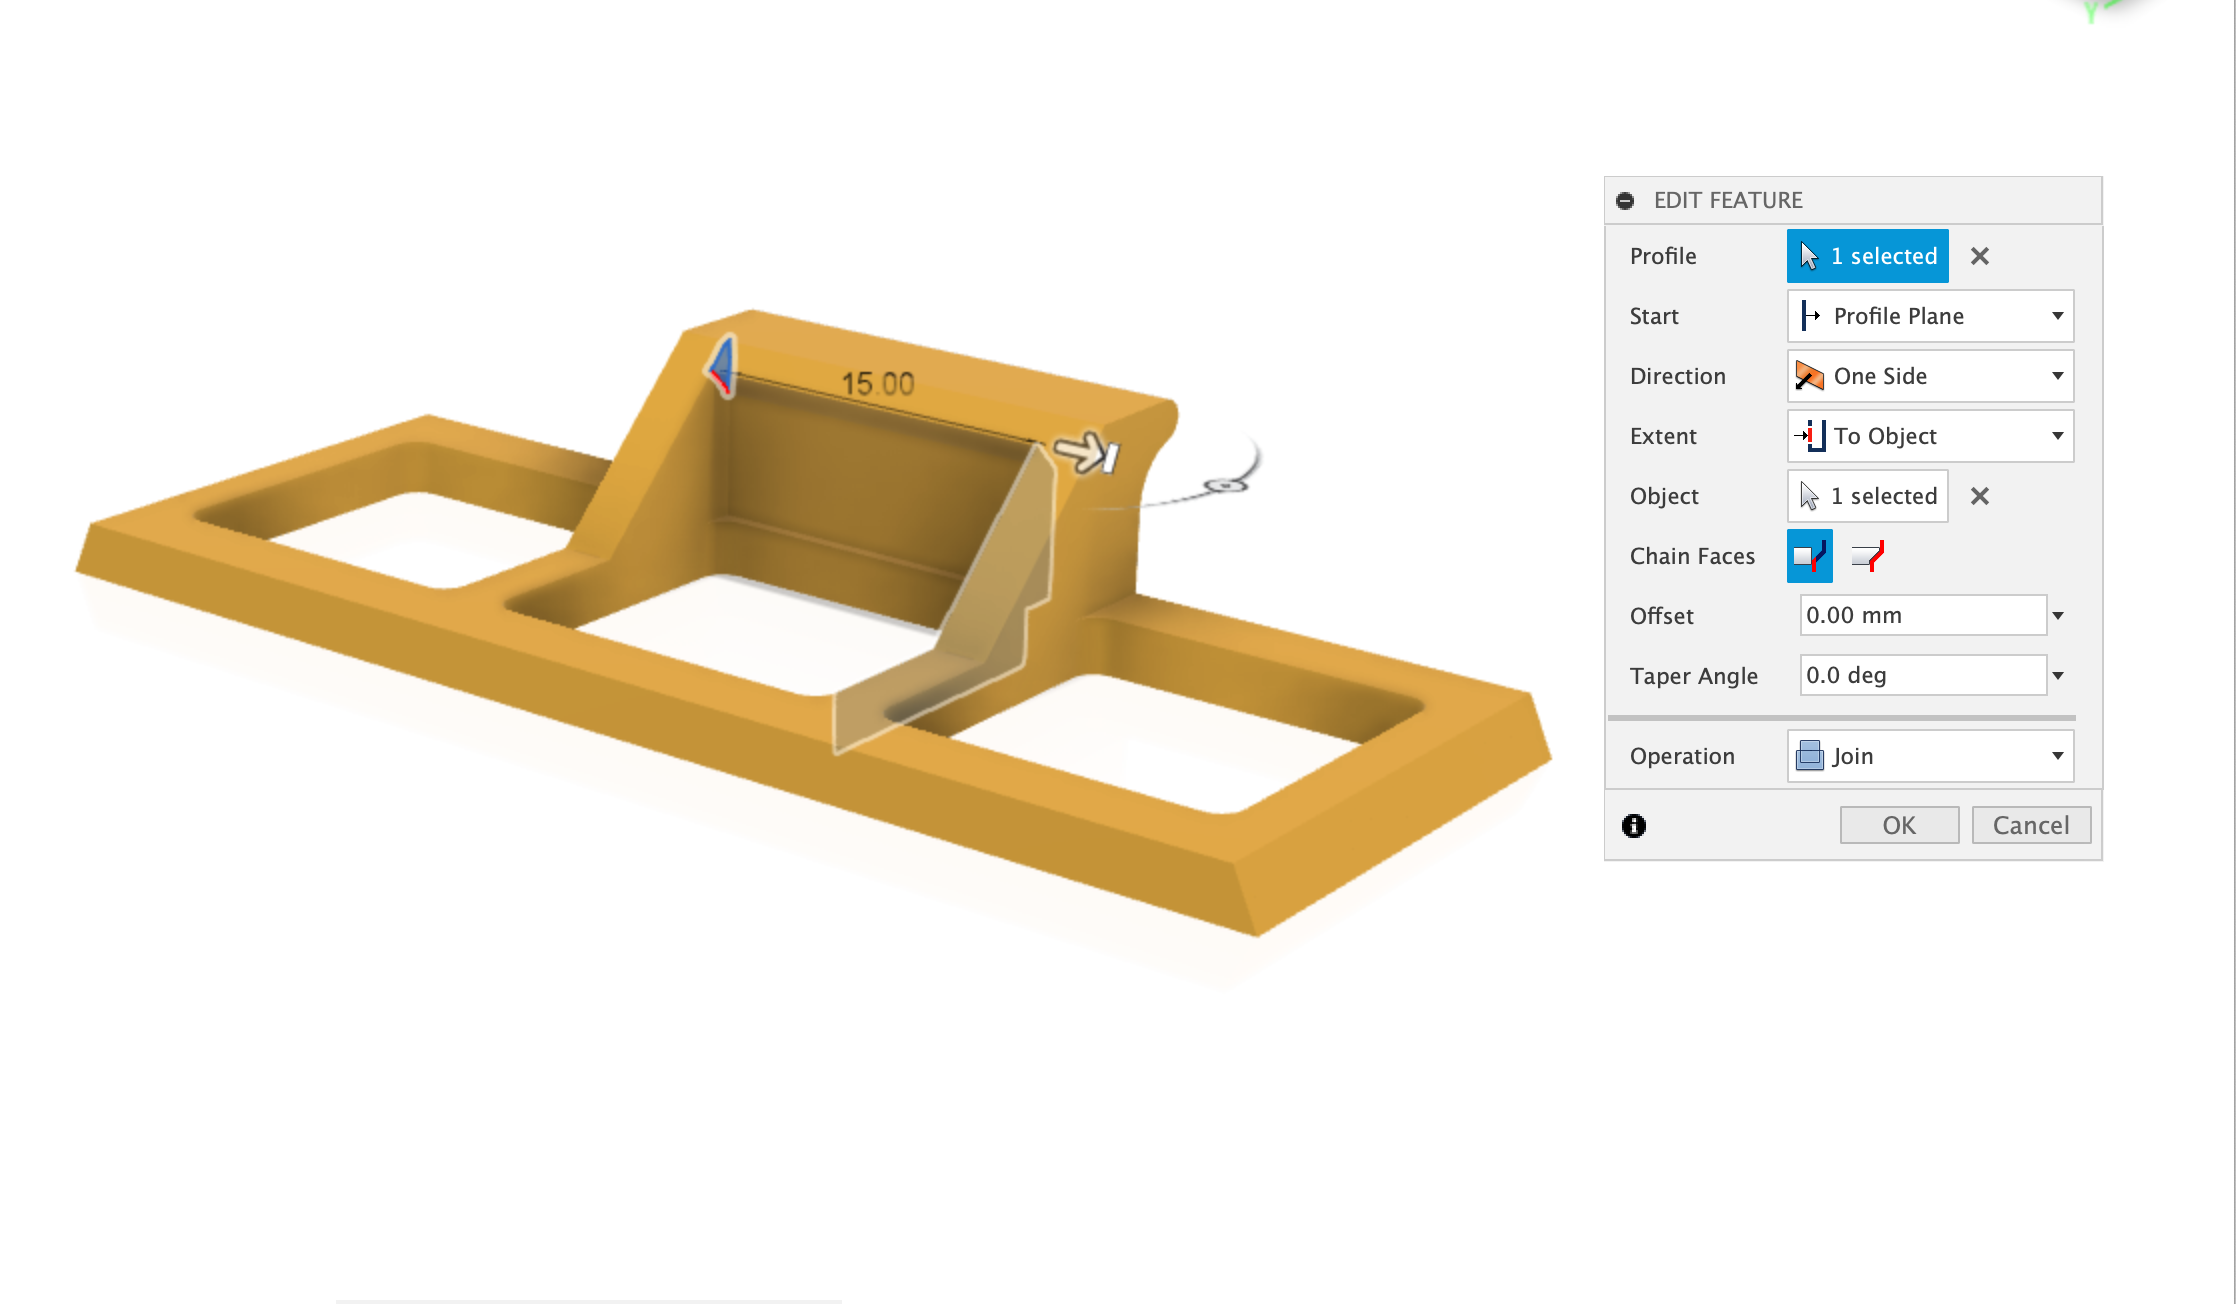Screen dimensions: 2236x1304
Task: Confirm the feature with OK
Action: (1899, 825)
